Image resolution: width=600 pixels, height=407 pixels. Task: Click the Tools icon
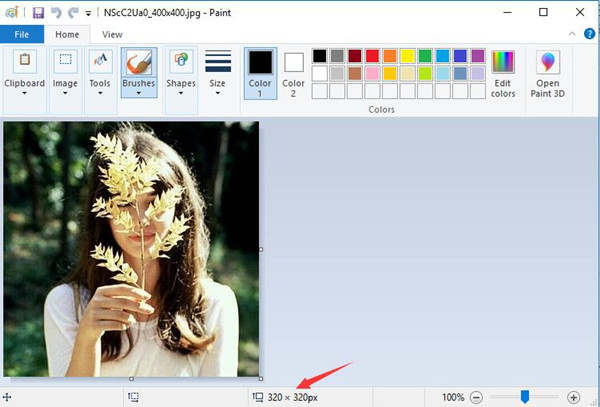[100, 60]
